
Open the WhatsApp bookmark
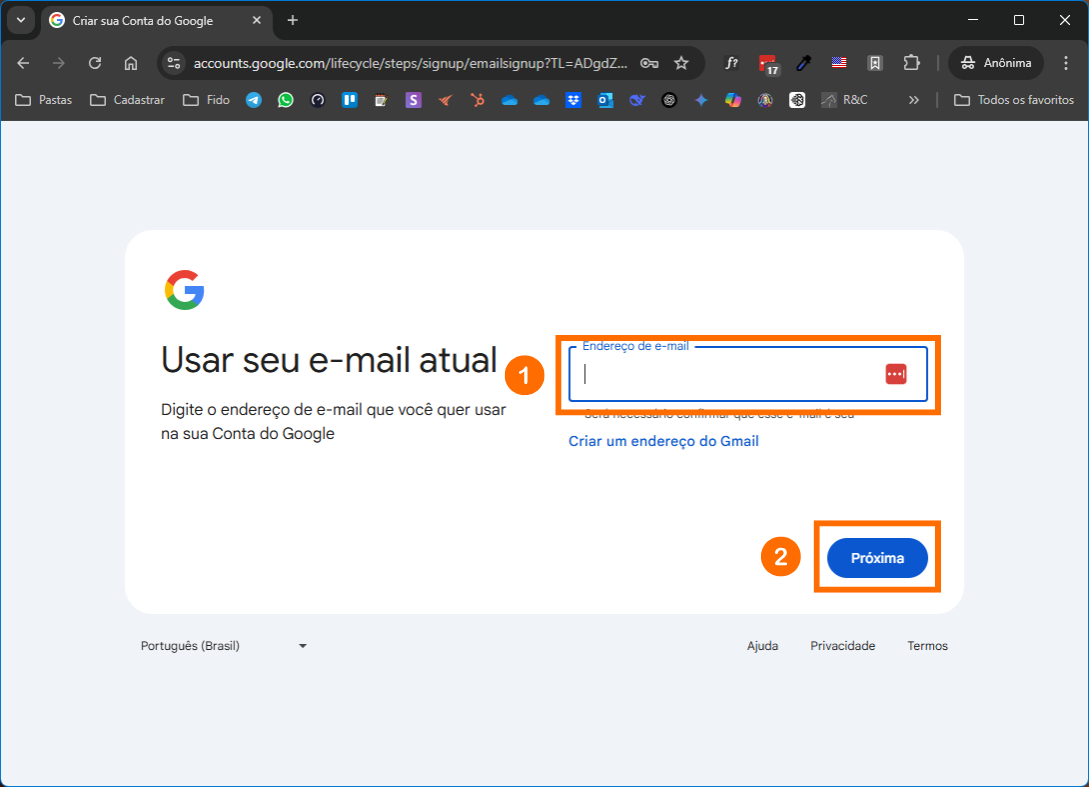[x=286, y=100]
